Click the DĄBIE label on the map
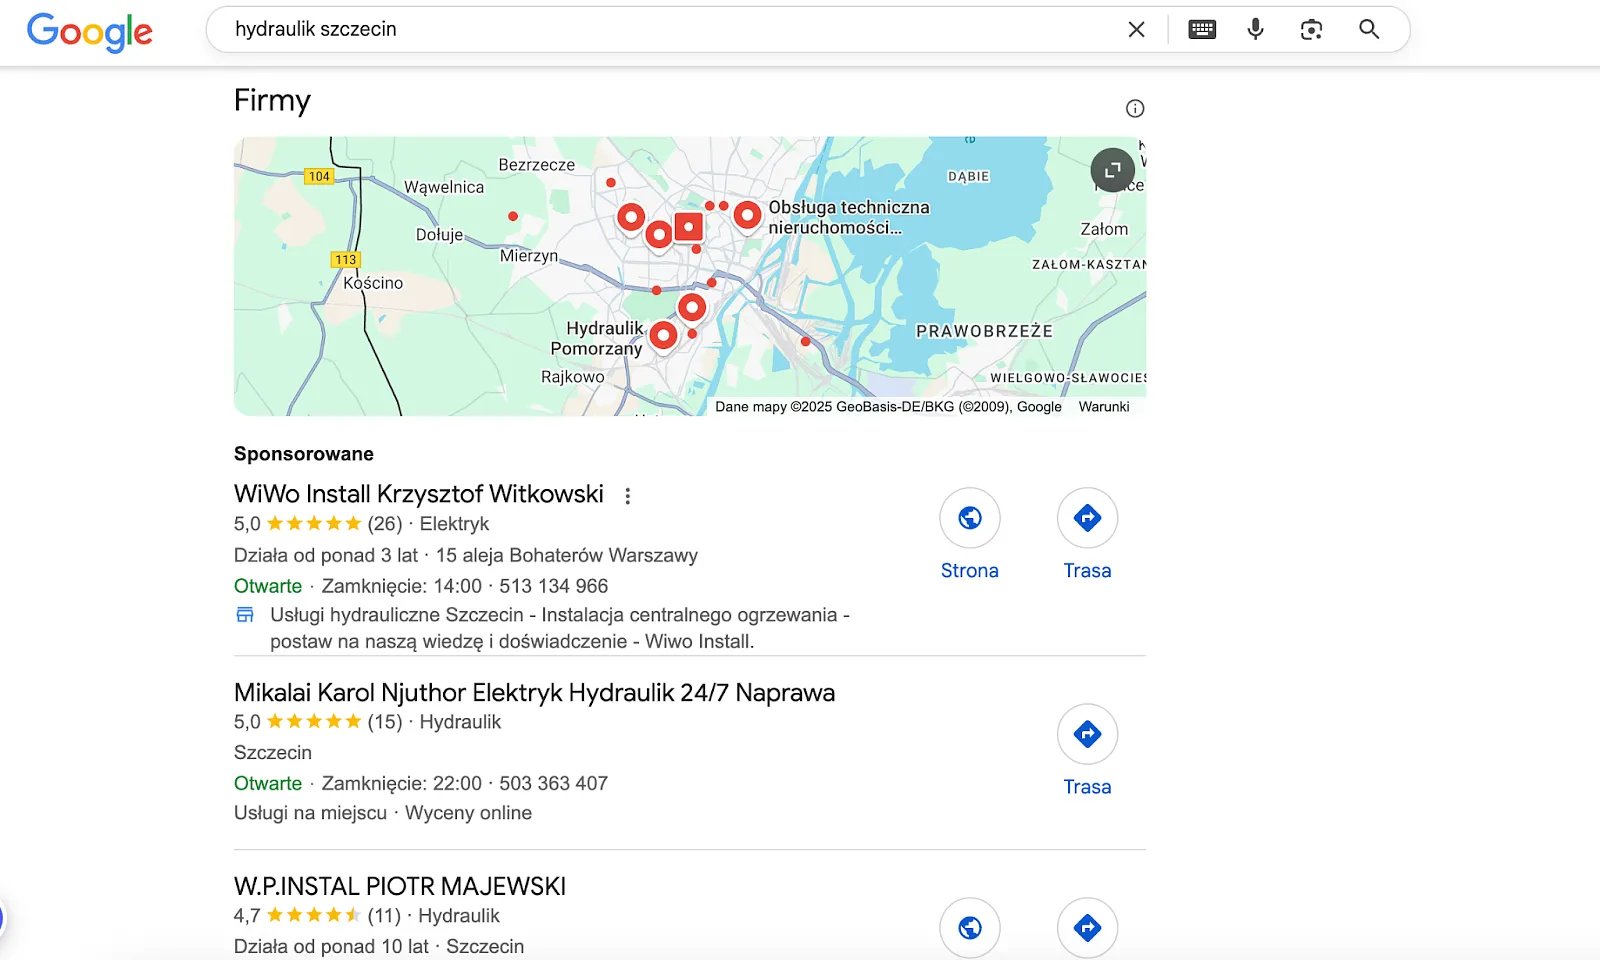 click(x=969, y=176)
